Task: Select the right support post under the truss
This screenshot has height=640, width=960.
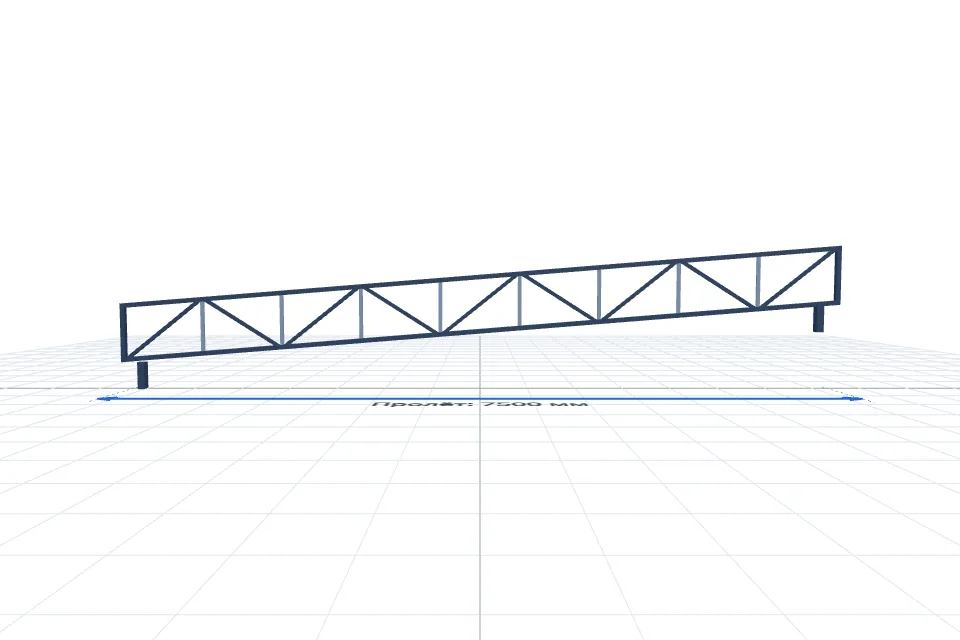Action: [818, 318]
